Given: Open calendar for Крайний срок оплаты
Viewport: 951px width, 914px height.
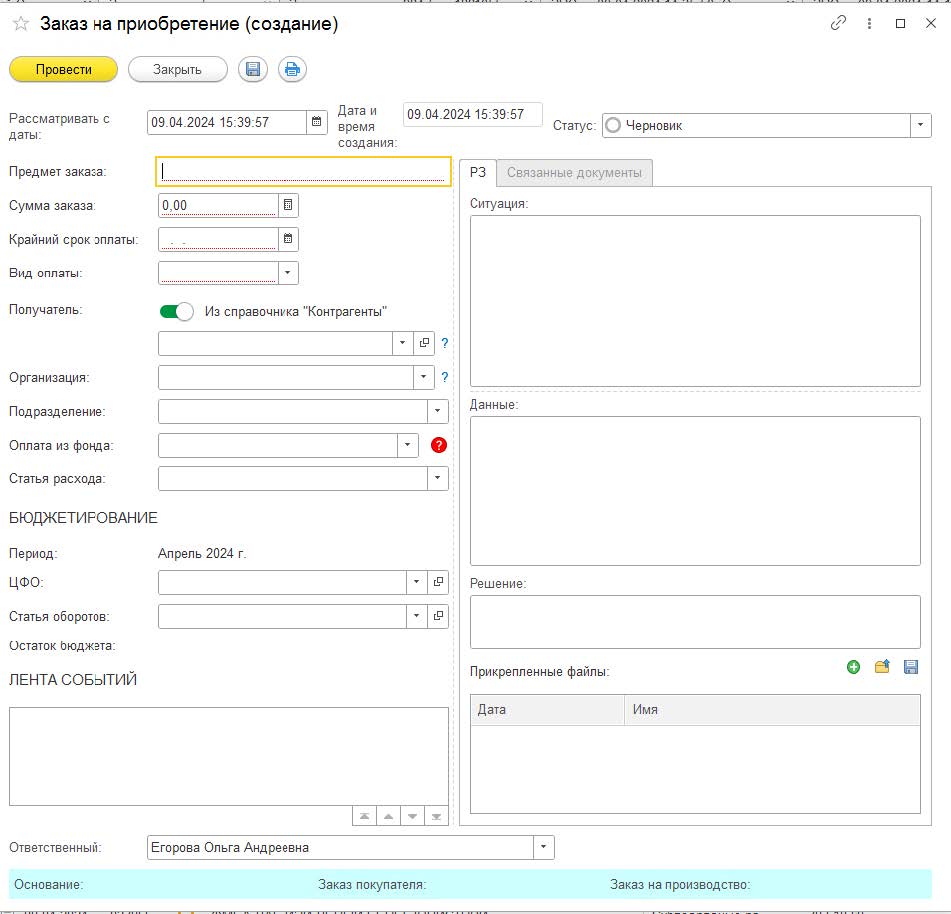Looking at the screenshot, I should (x=288, y=239).
